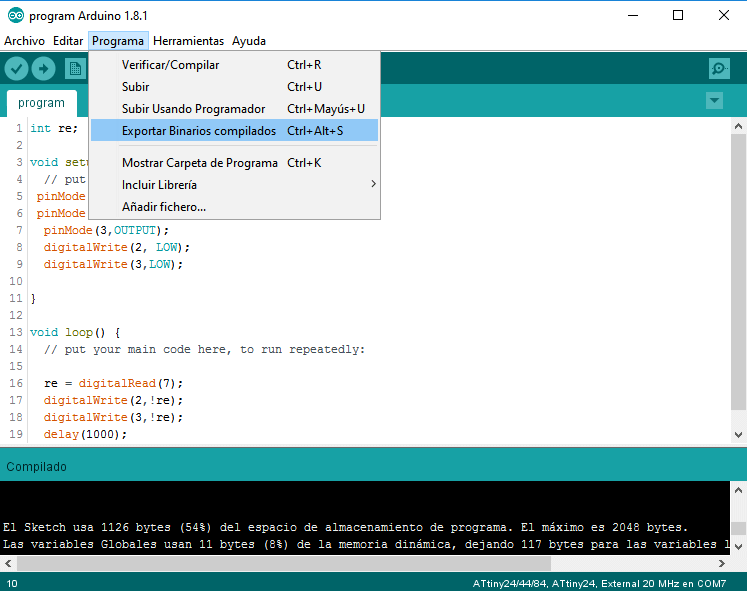Viewport: 747px width, 591px height.
Task: Click the closing brace on line 11
Action: point(33,298)
